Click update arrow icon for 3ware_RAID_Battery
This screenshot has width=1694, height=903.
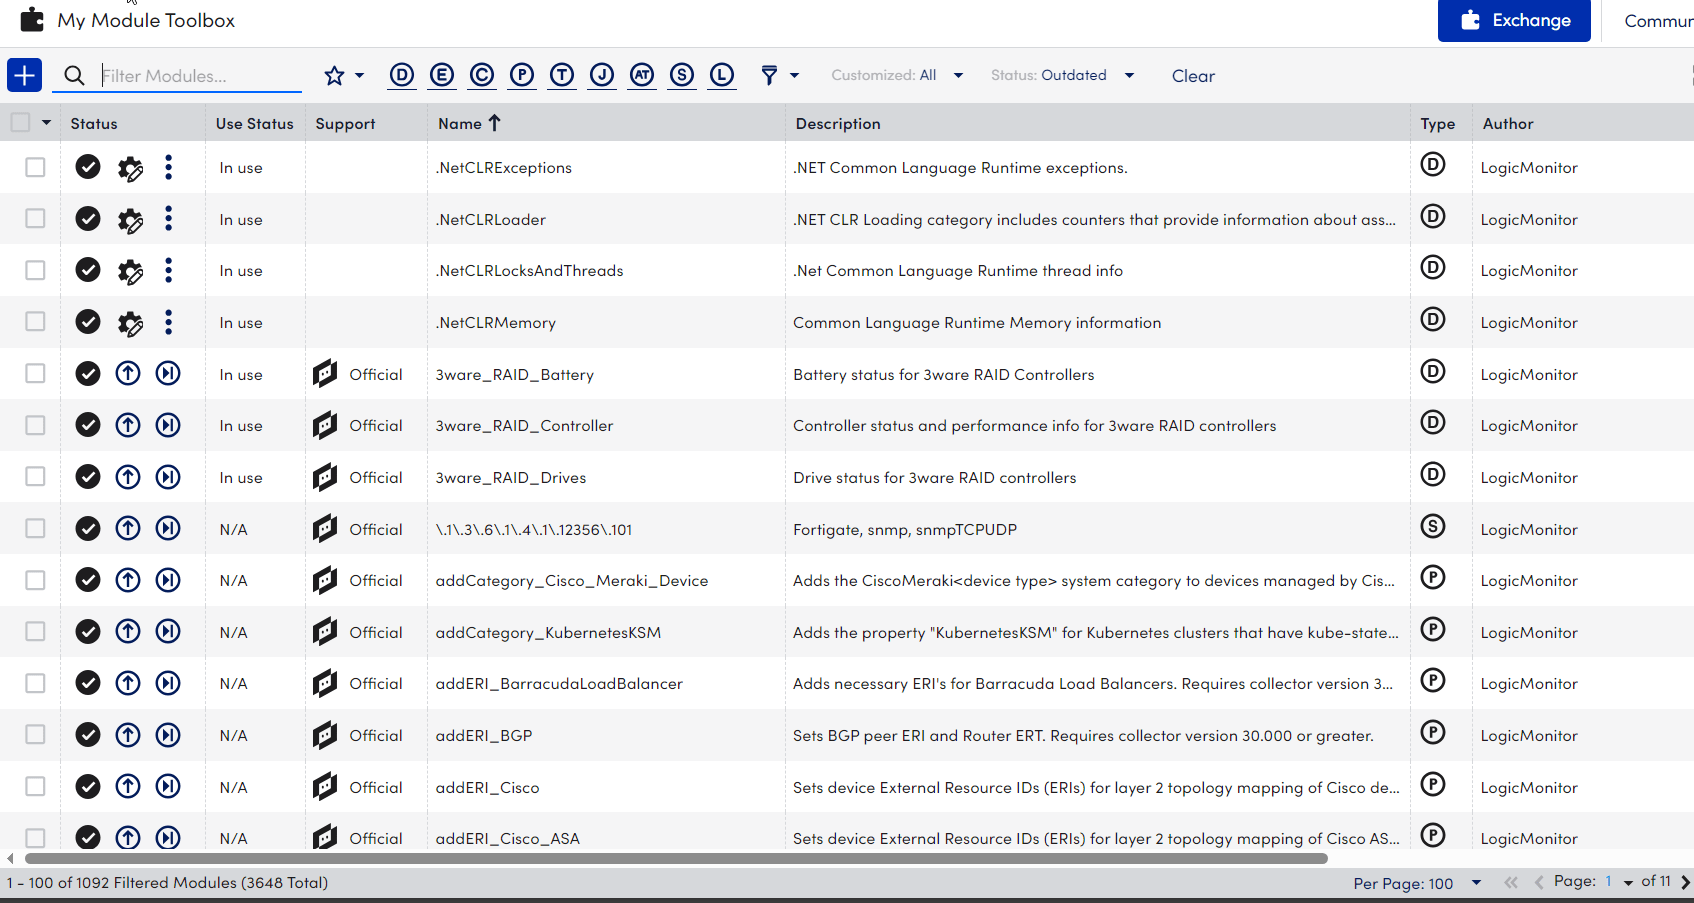click(128, 374)
